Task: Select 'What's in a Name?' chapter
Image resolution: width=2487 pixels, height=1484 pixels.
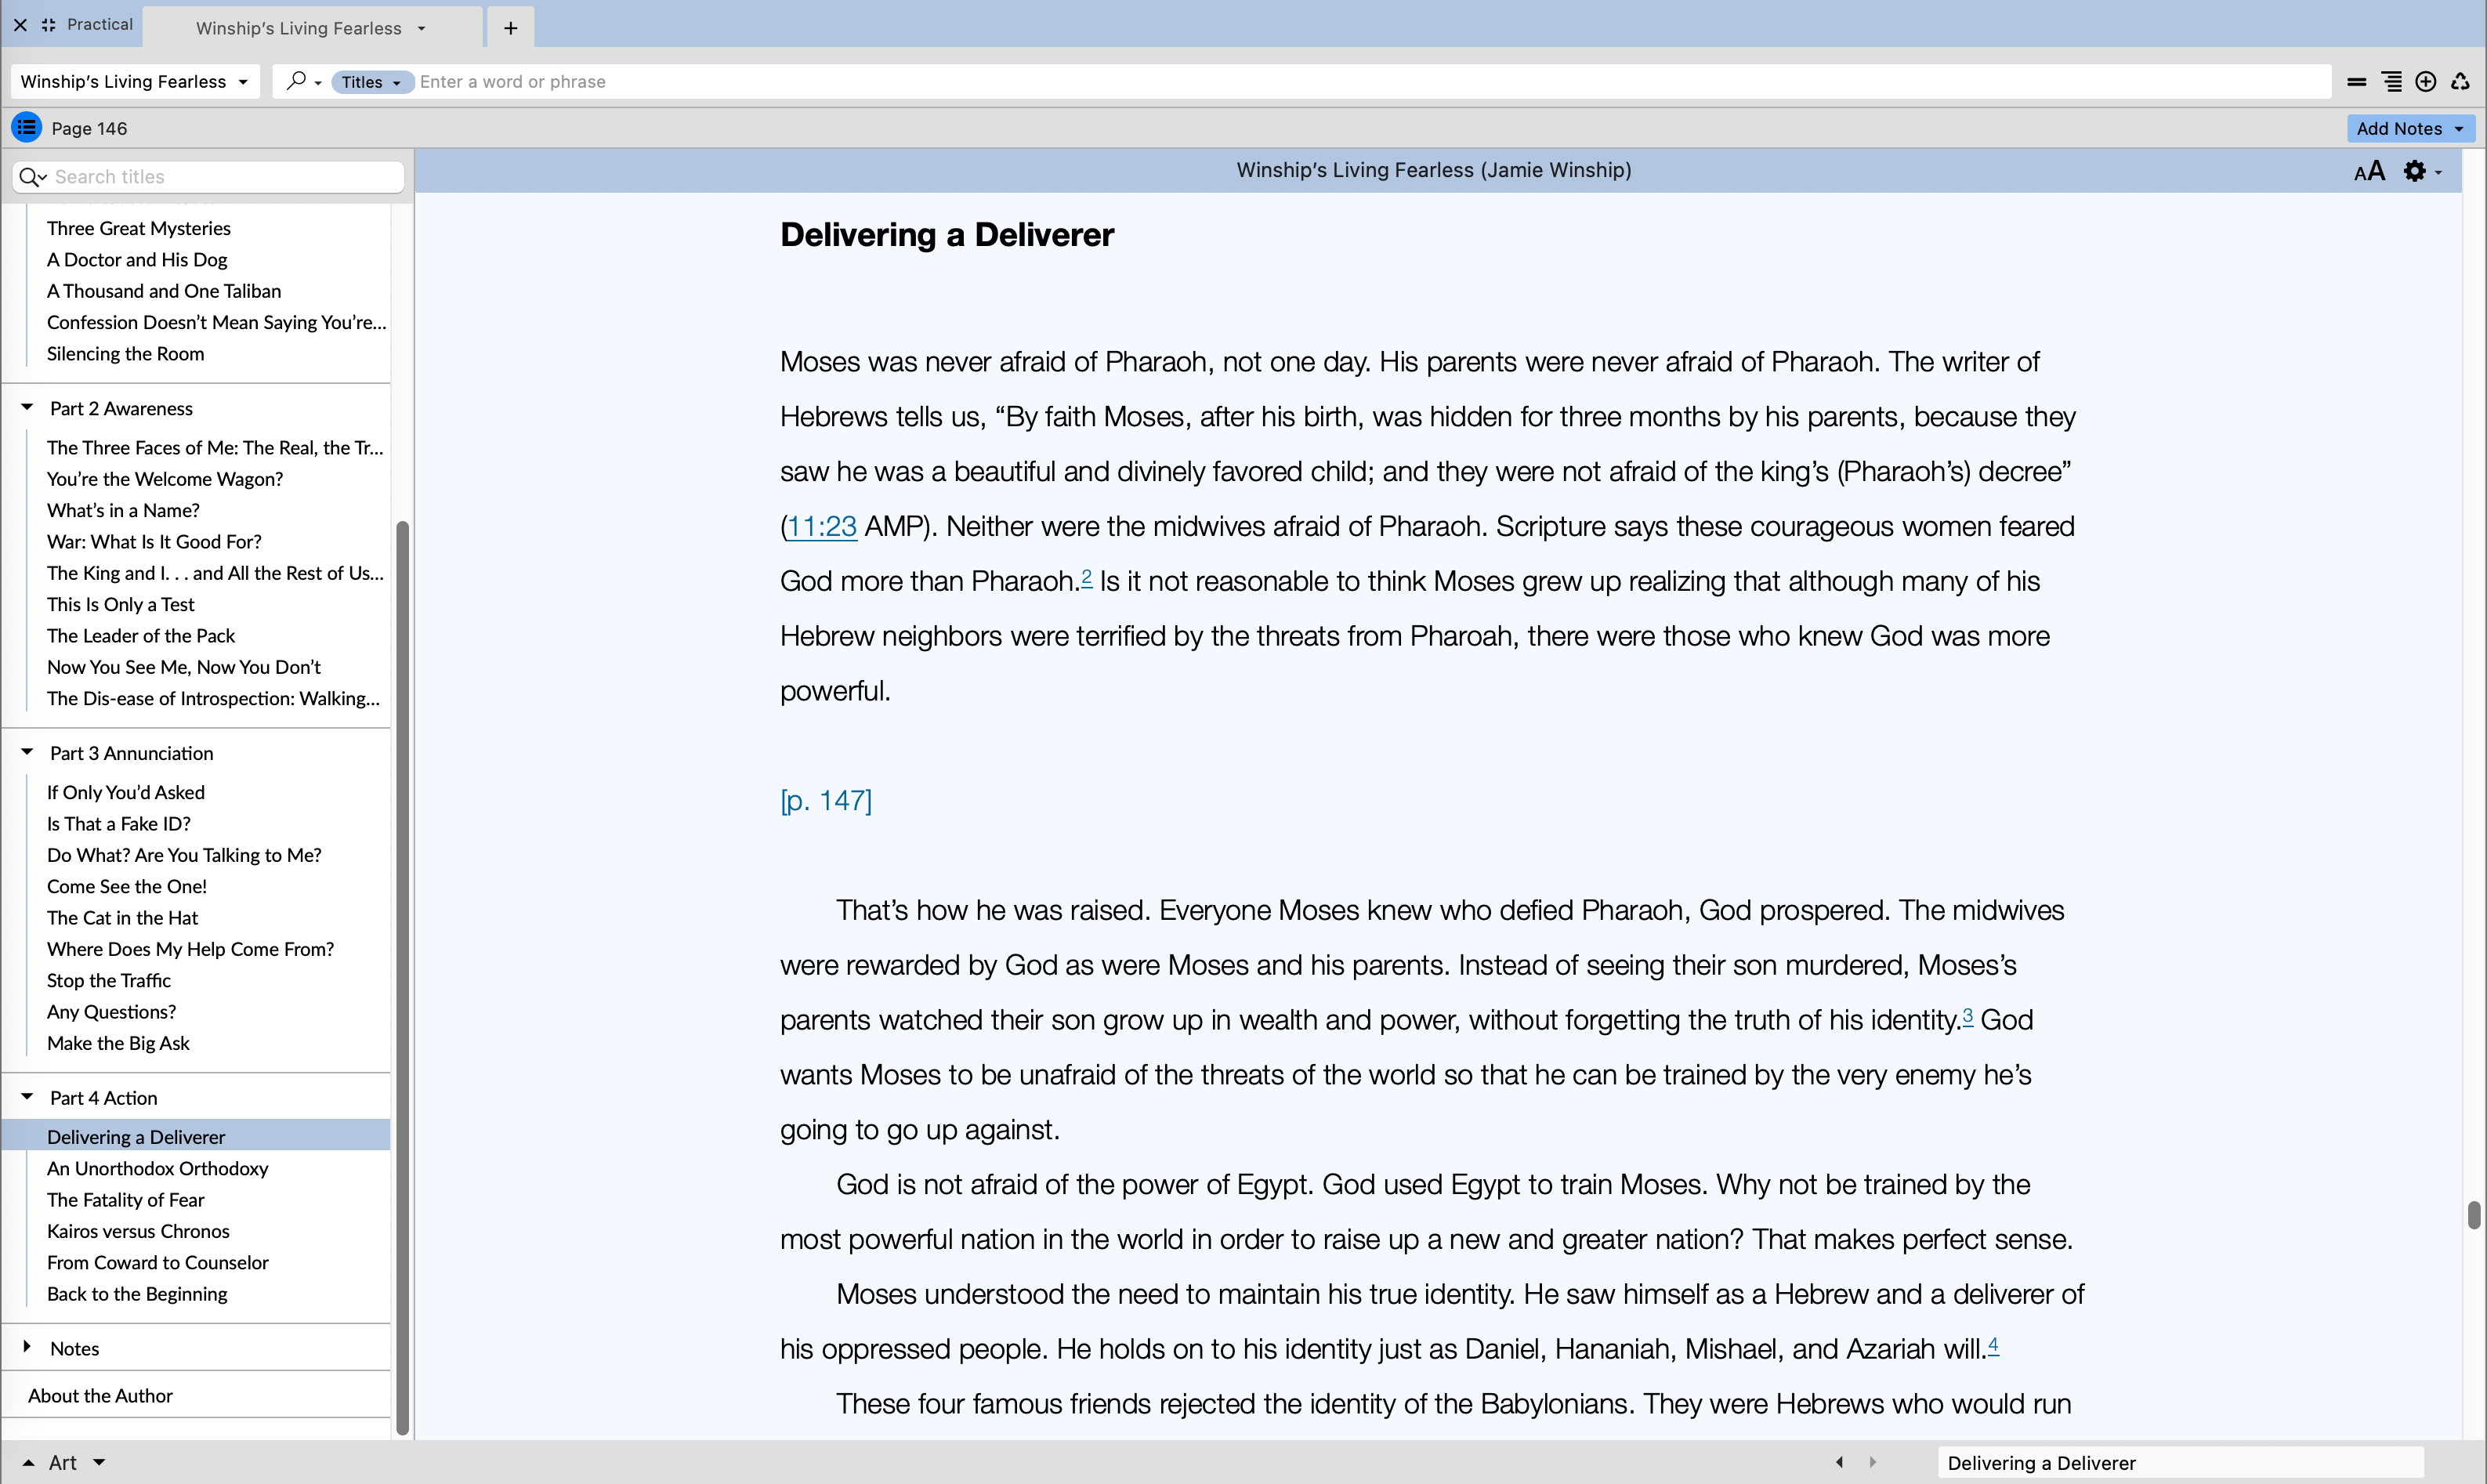Action: point(123,510)
